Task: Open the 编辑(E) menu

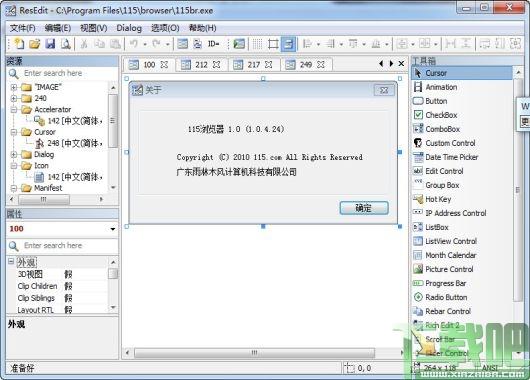Action: click(x=58, y=28)
